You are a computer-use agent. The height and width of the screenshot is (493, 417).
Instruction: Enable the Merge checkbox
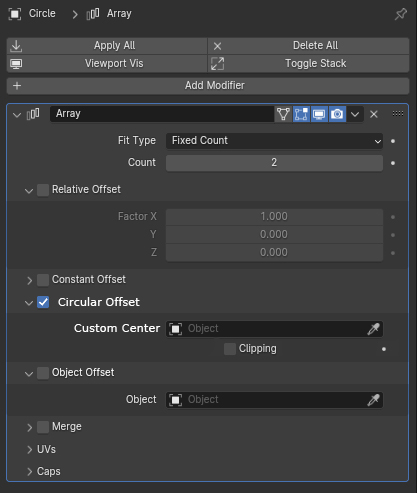coord(43,427)
